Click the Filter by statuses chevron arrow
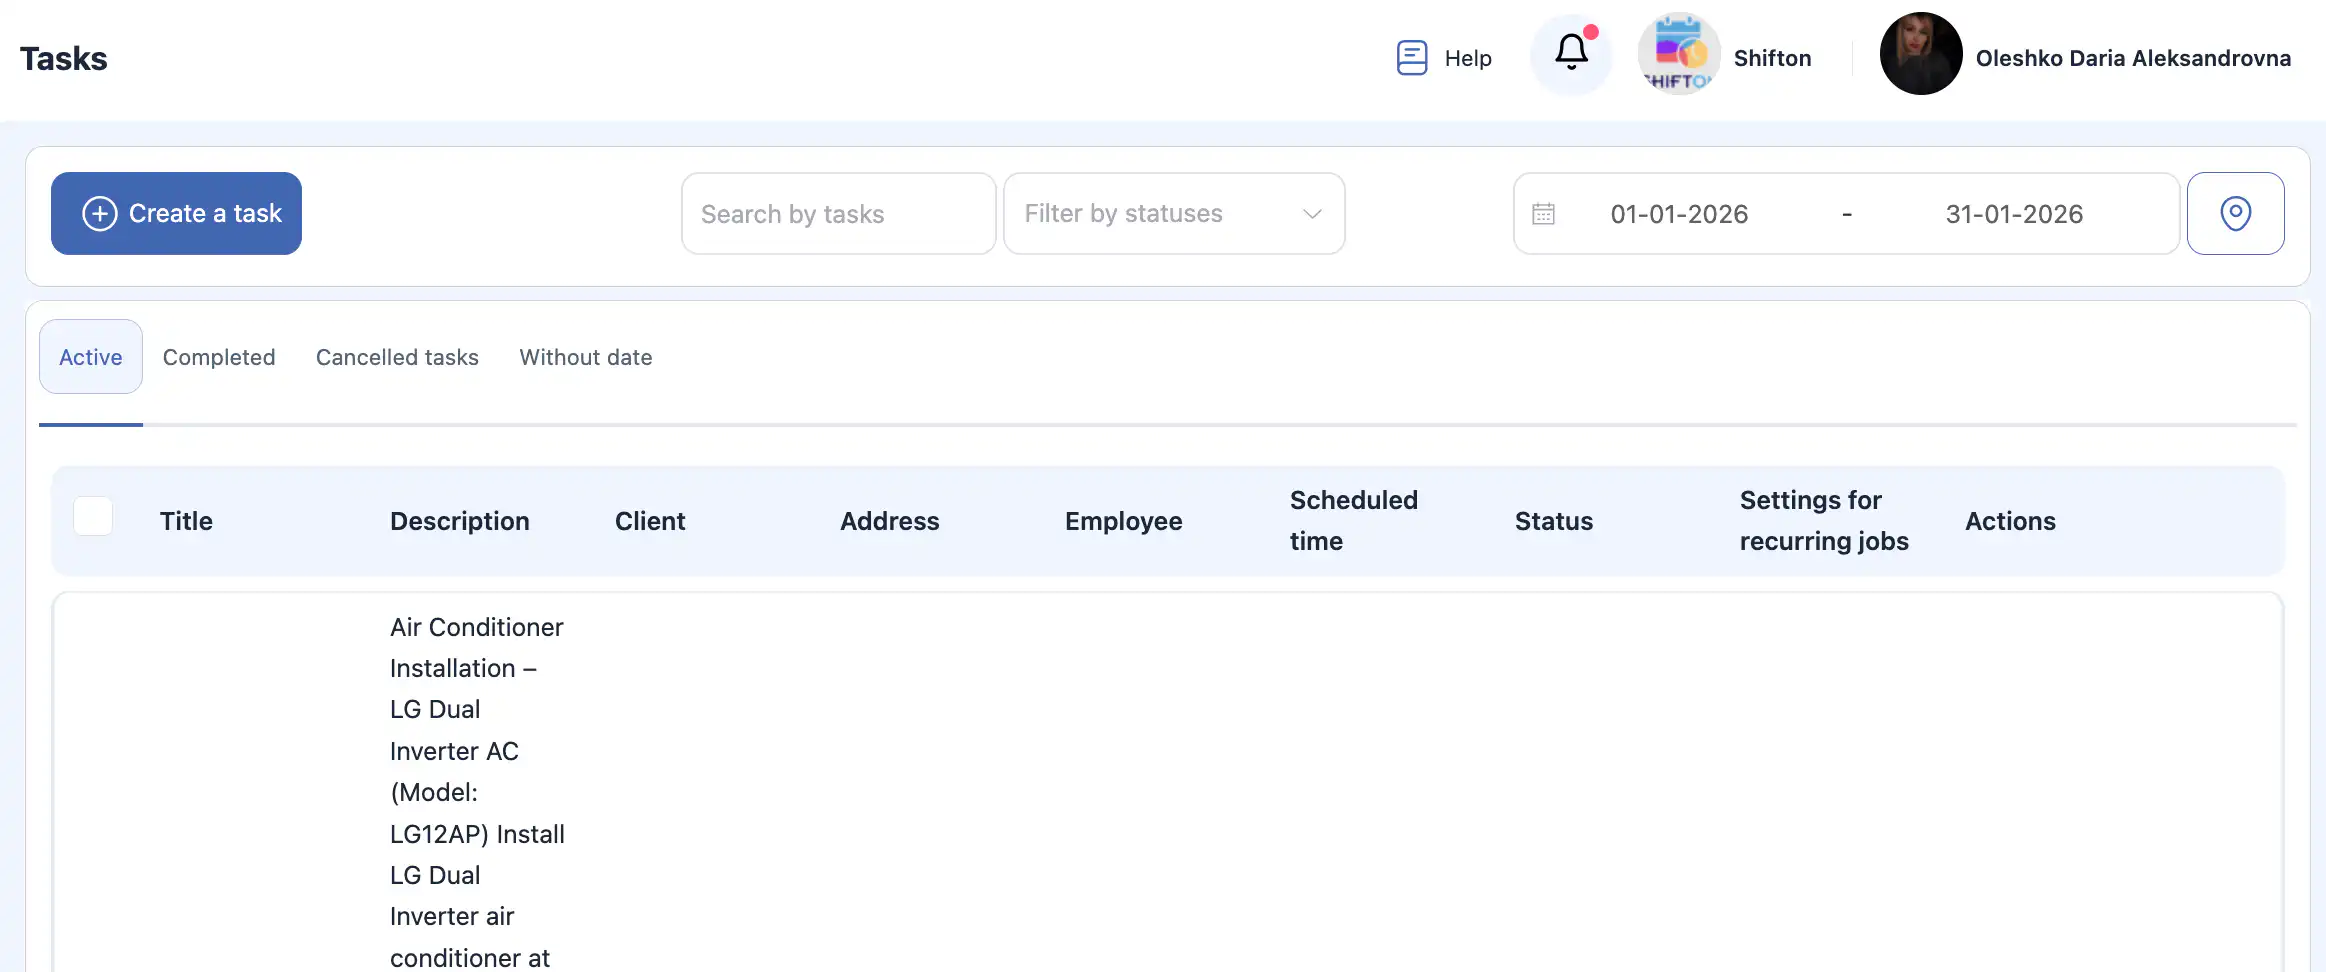Viewport: 2326px width, 972px height. (1312, 214)
